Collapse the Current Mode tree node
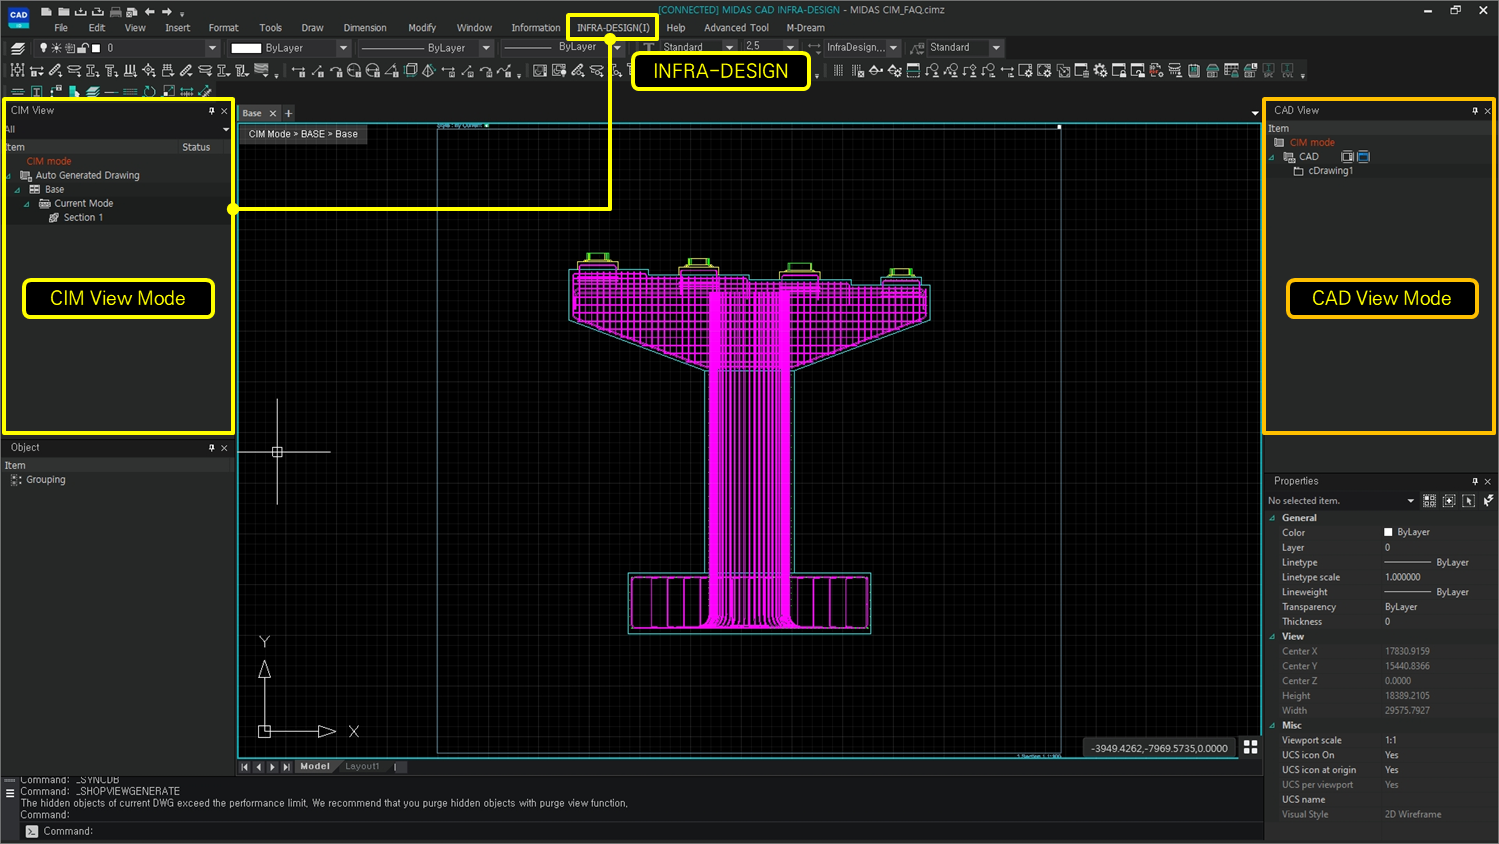This screenshot has height=844, width=1499. coord(27,204)
